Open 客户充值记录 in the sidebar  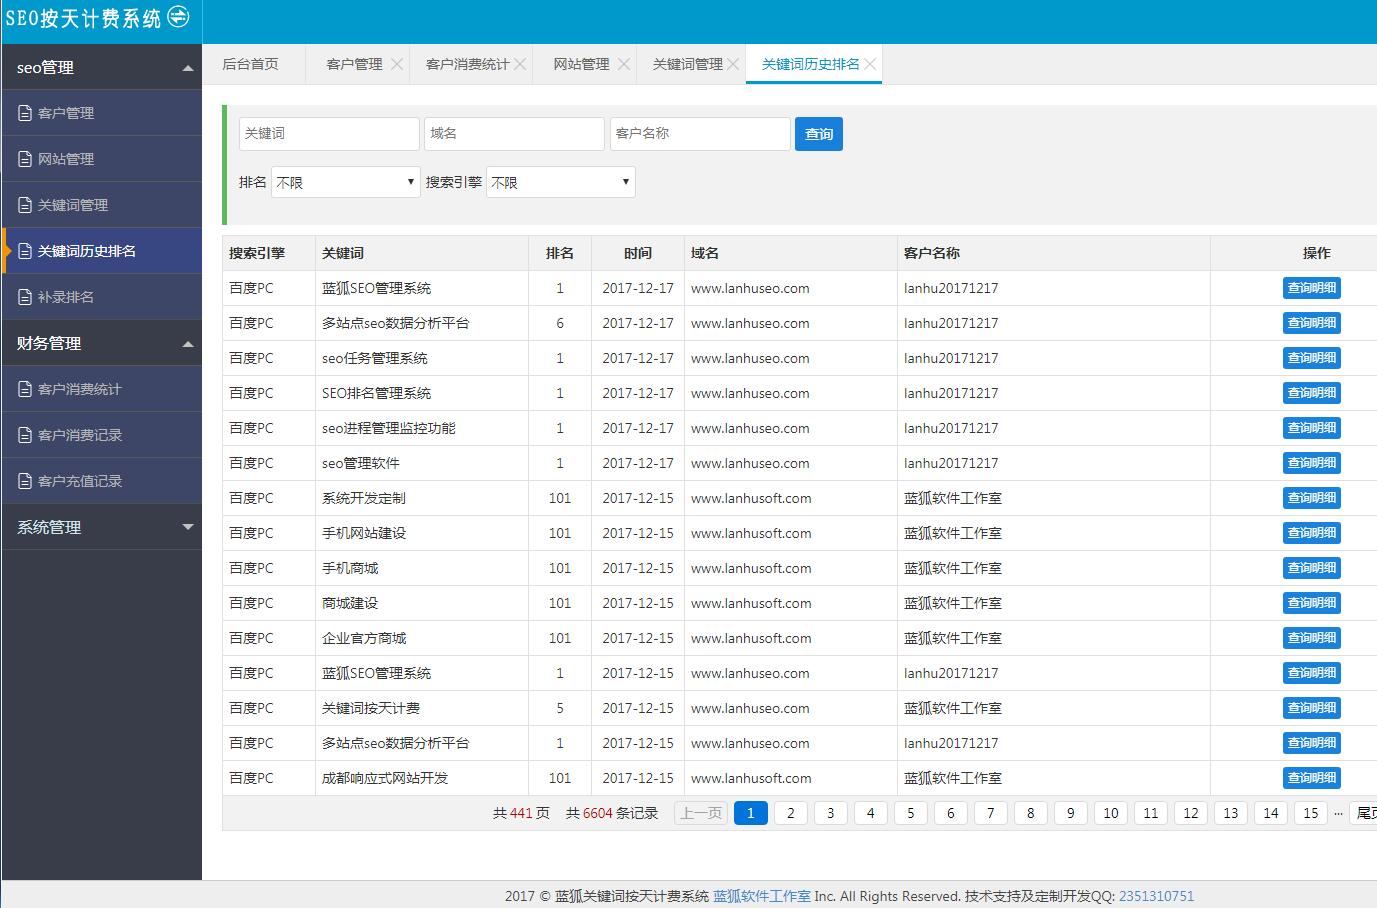pos(102,481)
